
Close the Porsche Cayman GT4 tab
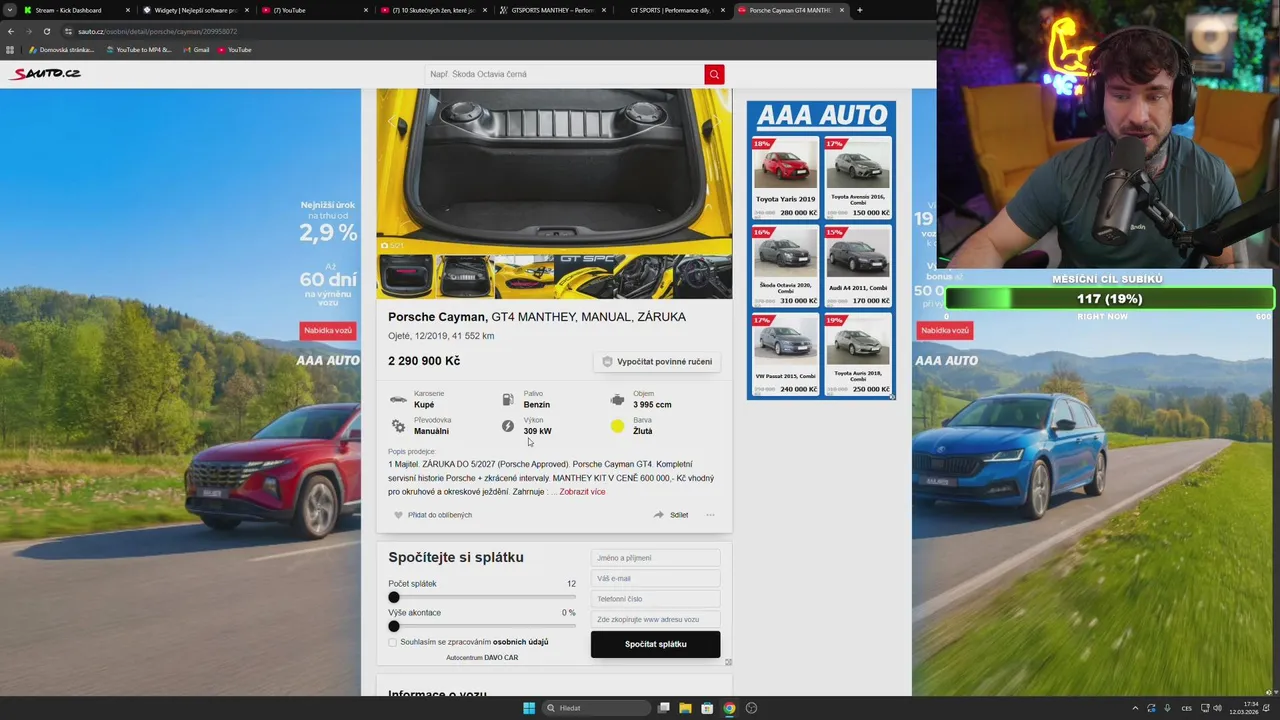point(842,10)
